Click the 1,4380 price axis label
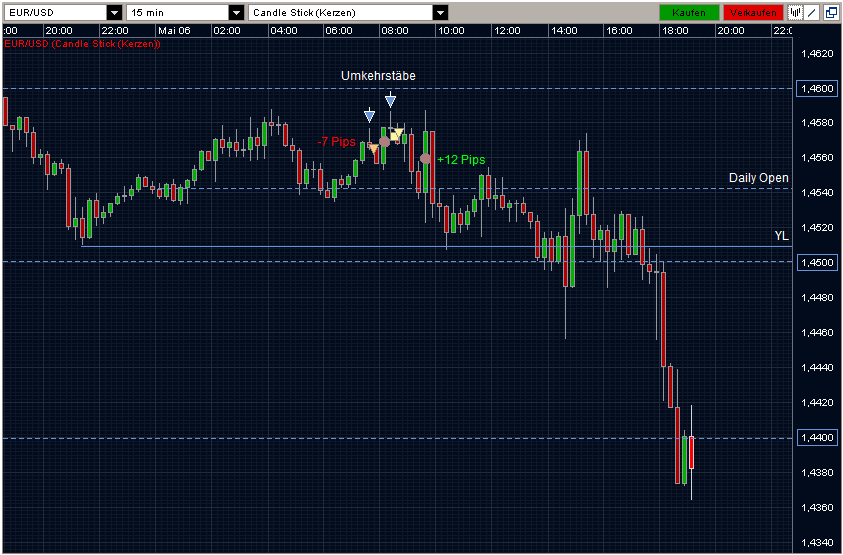Viewport: 843px width, 555px height. pos(817,473)
